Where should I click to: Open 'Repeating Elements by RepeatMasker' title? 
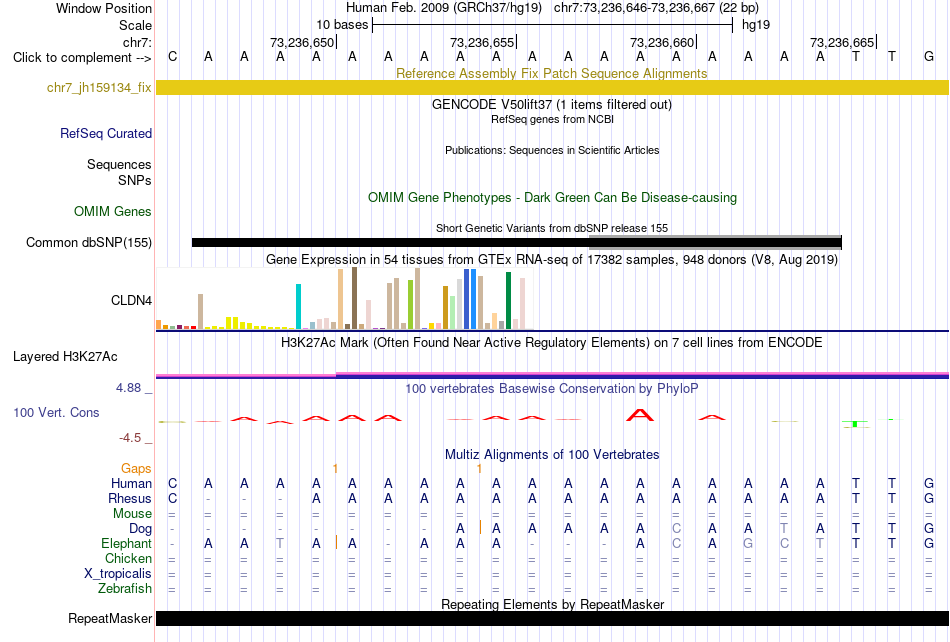552,604
